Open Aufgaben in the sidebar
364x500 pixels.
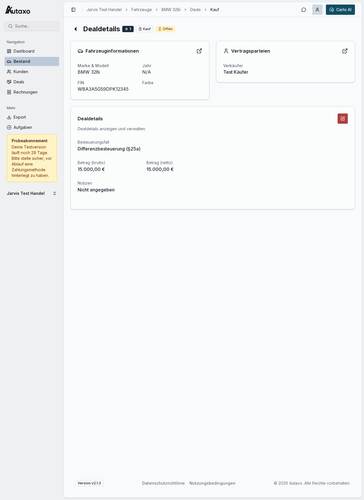click(x=32, y=127)
